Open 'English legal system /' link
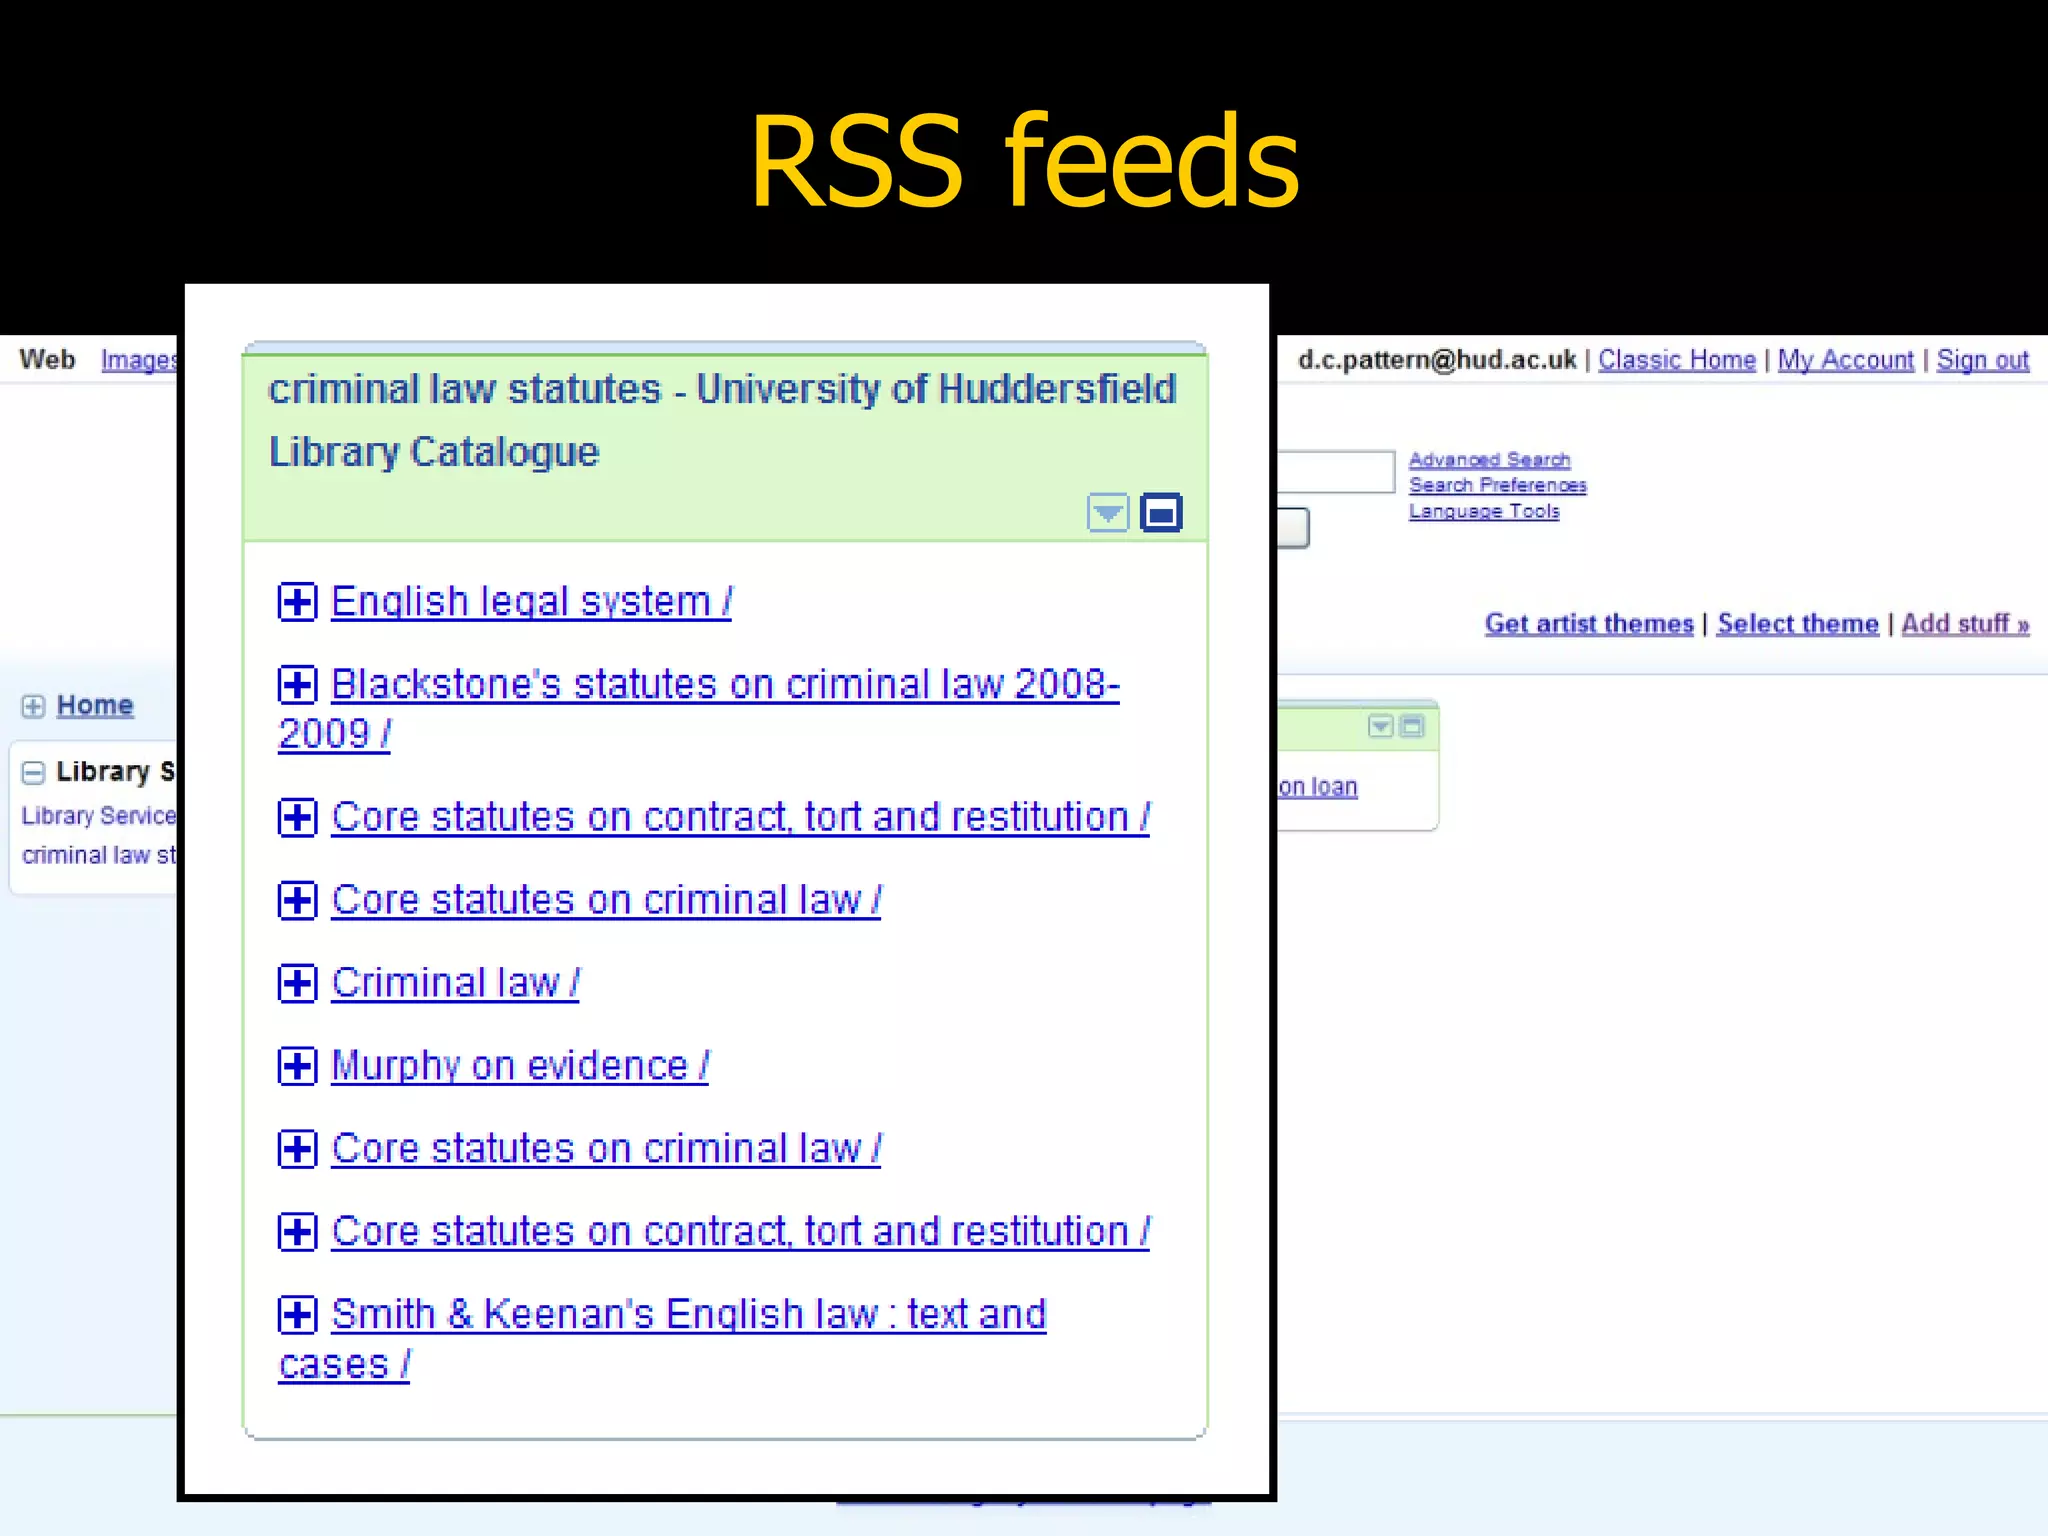Viewport: 2048px width, 1536px height. (x=531, y=602)
